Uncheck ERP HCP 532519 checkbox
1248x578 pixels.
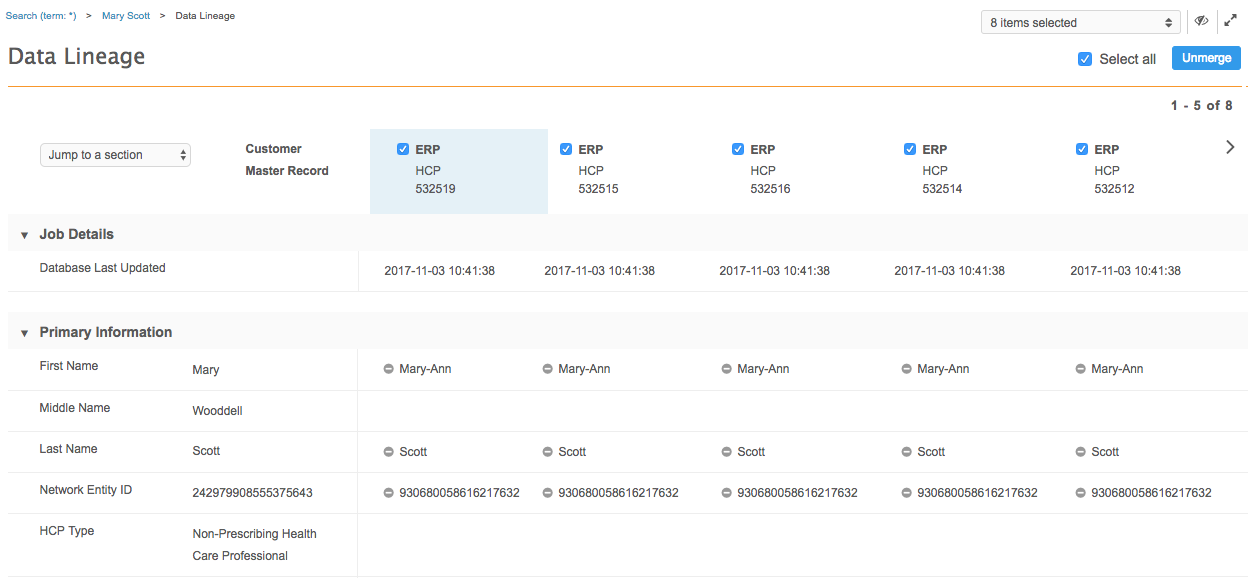click(x=403, y=149)
